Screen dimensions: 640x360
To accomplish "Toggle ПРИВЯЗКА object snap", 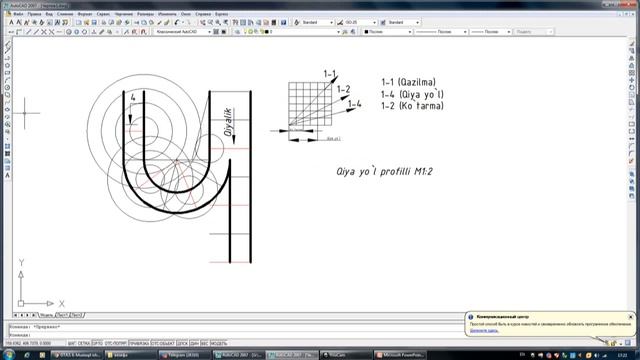I will [139, 343].
